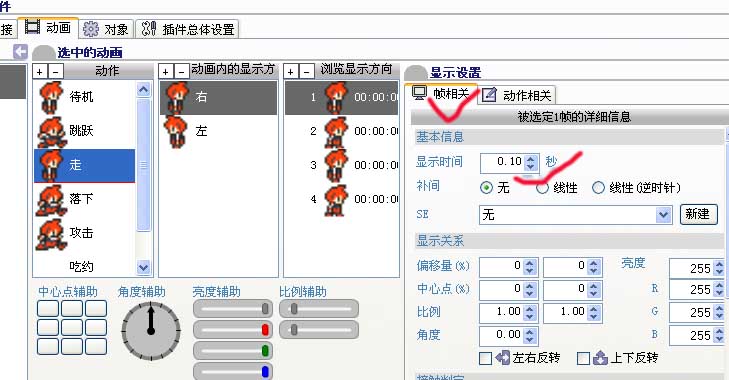729x380 pixels.
Task: Select the 帧相关 tab
Action: (x=441, y=93)
